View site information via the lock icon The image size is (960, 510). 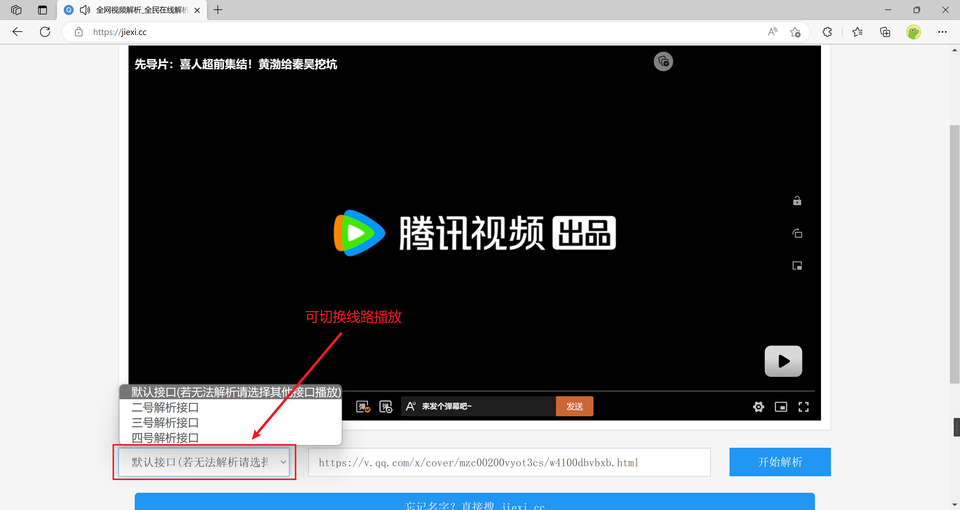[x=78, y=32]
